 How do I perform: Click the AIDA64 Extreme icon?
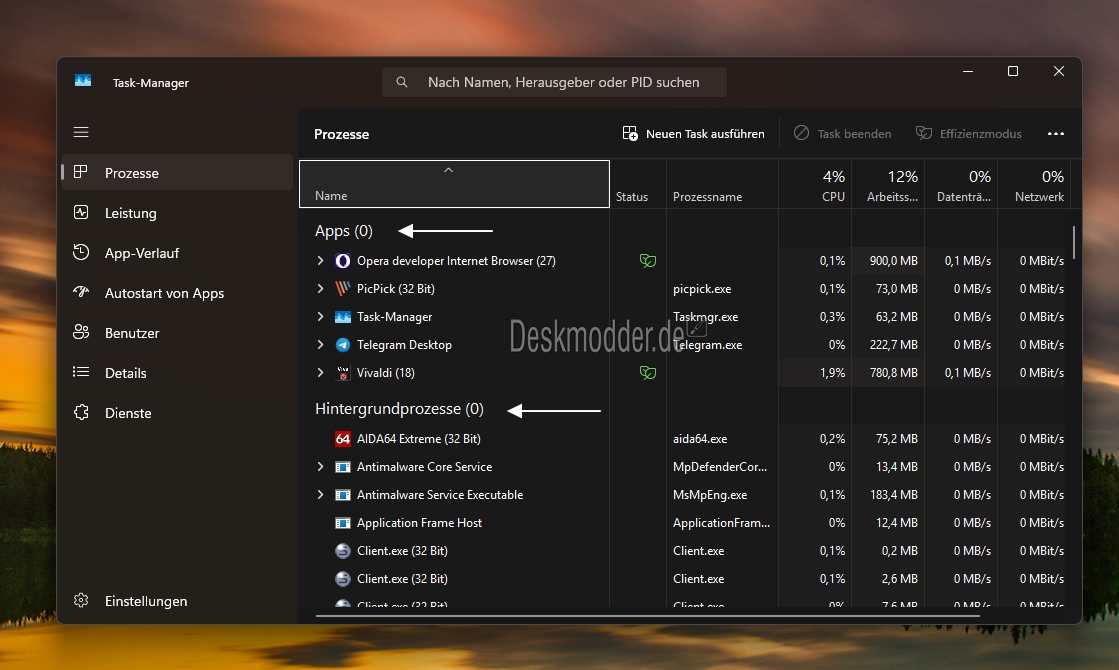pyautogui.click(x=343, y=438)
